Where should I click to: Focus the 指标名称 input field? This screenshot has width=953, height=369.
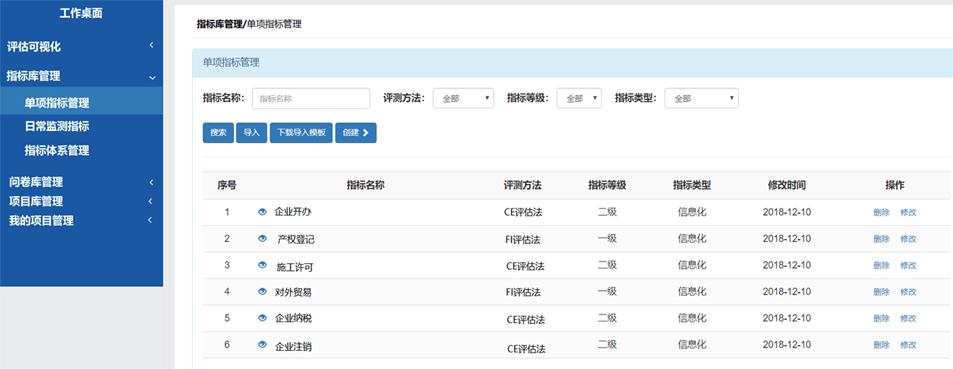click(x=311, y=98)
